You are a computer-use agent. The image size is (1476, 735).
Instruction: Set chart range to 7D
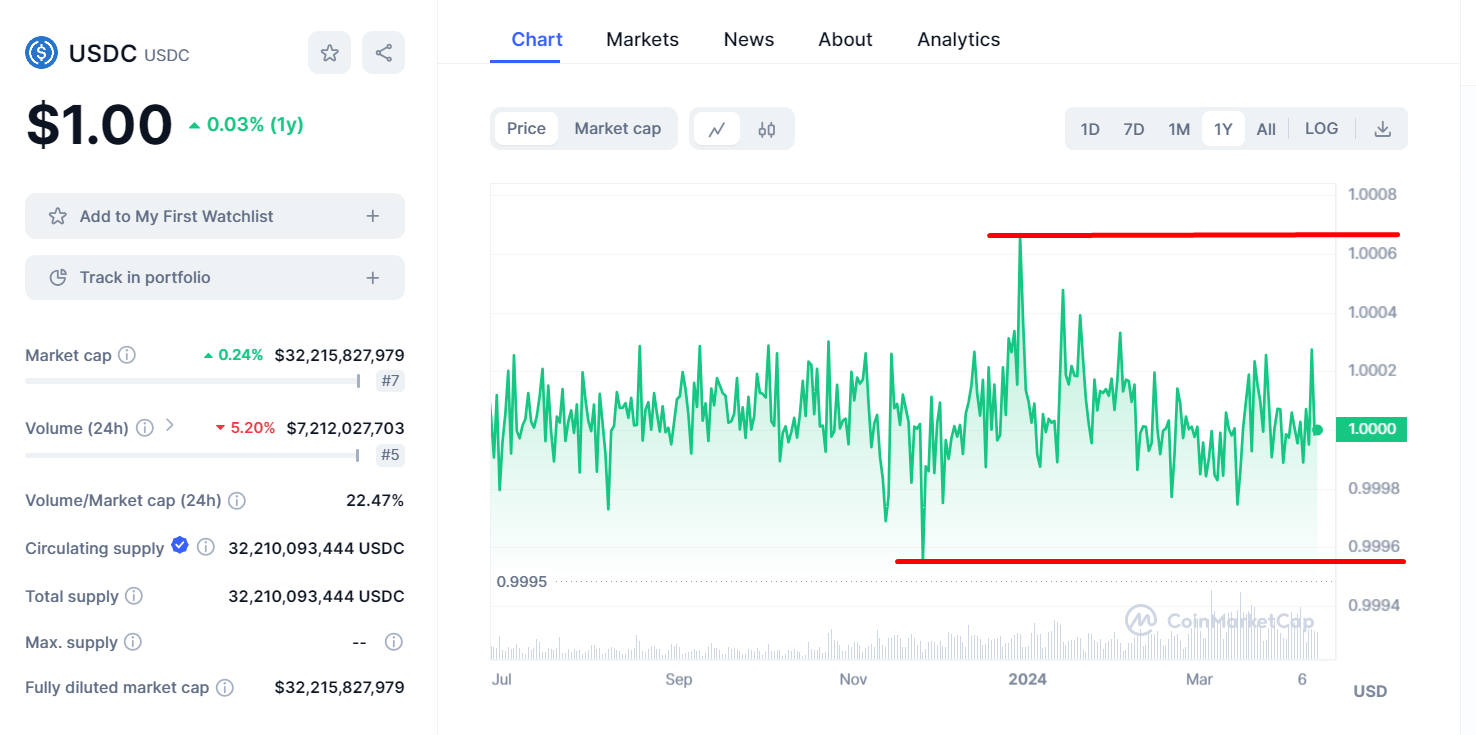coord(1134,129)
